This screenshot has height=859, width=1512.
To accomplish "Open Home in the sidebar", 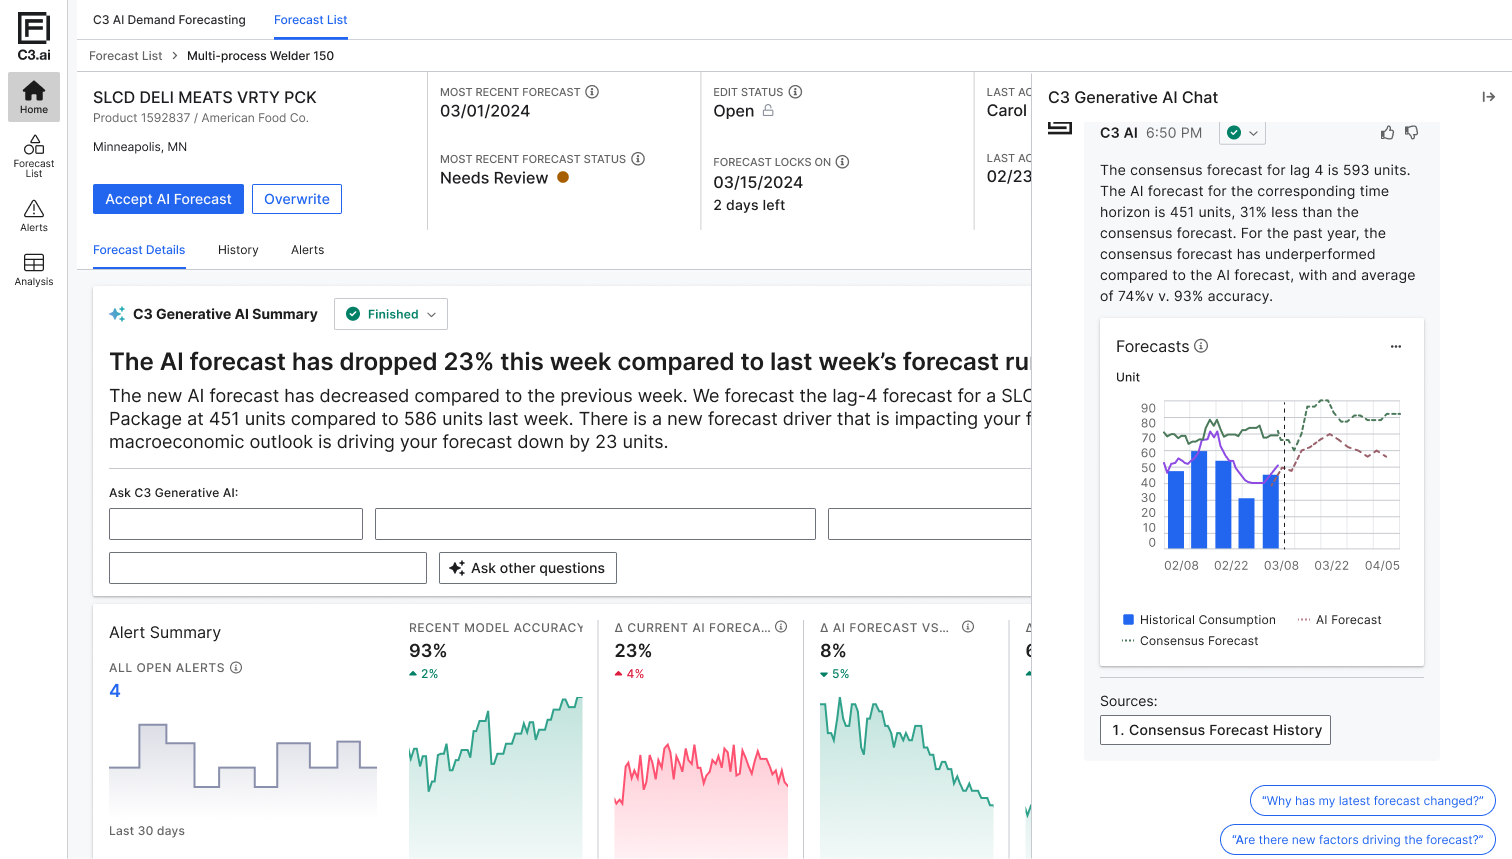I will click(x=34, y=97).
